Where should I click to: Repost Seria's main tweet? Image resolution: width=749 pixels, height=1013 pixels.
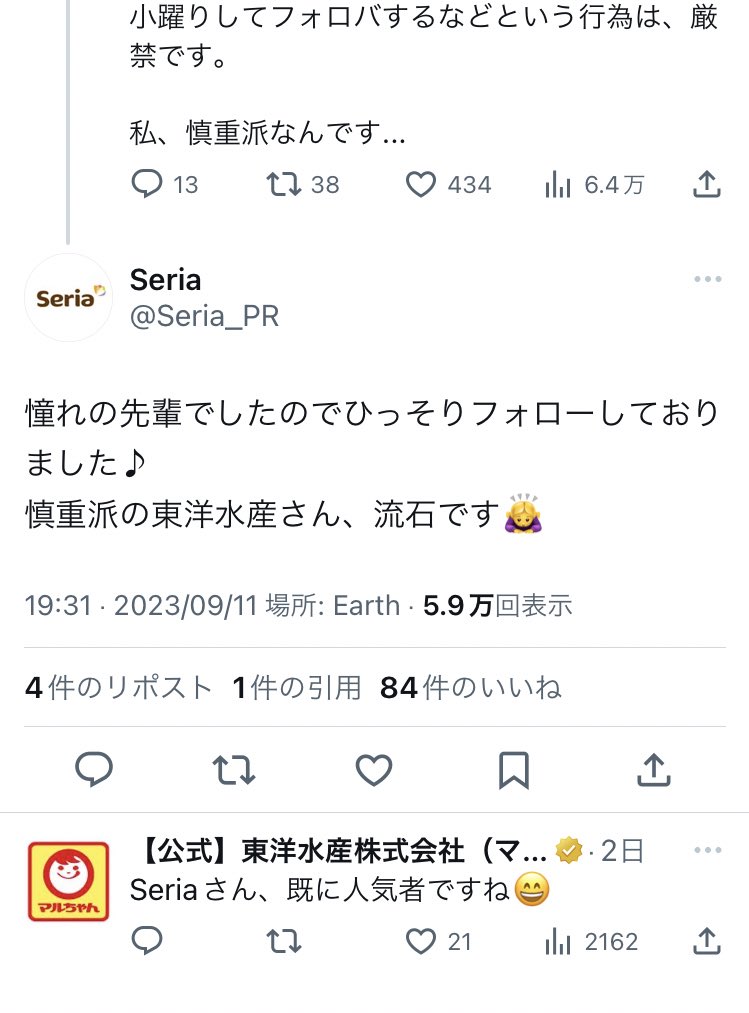(234, 769)
